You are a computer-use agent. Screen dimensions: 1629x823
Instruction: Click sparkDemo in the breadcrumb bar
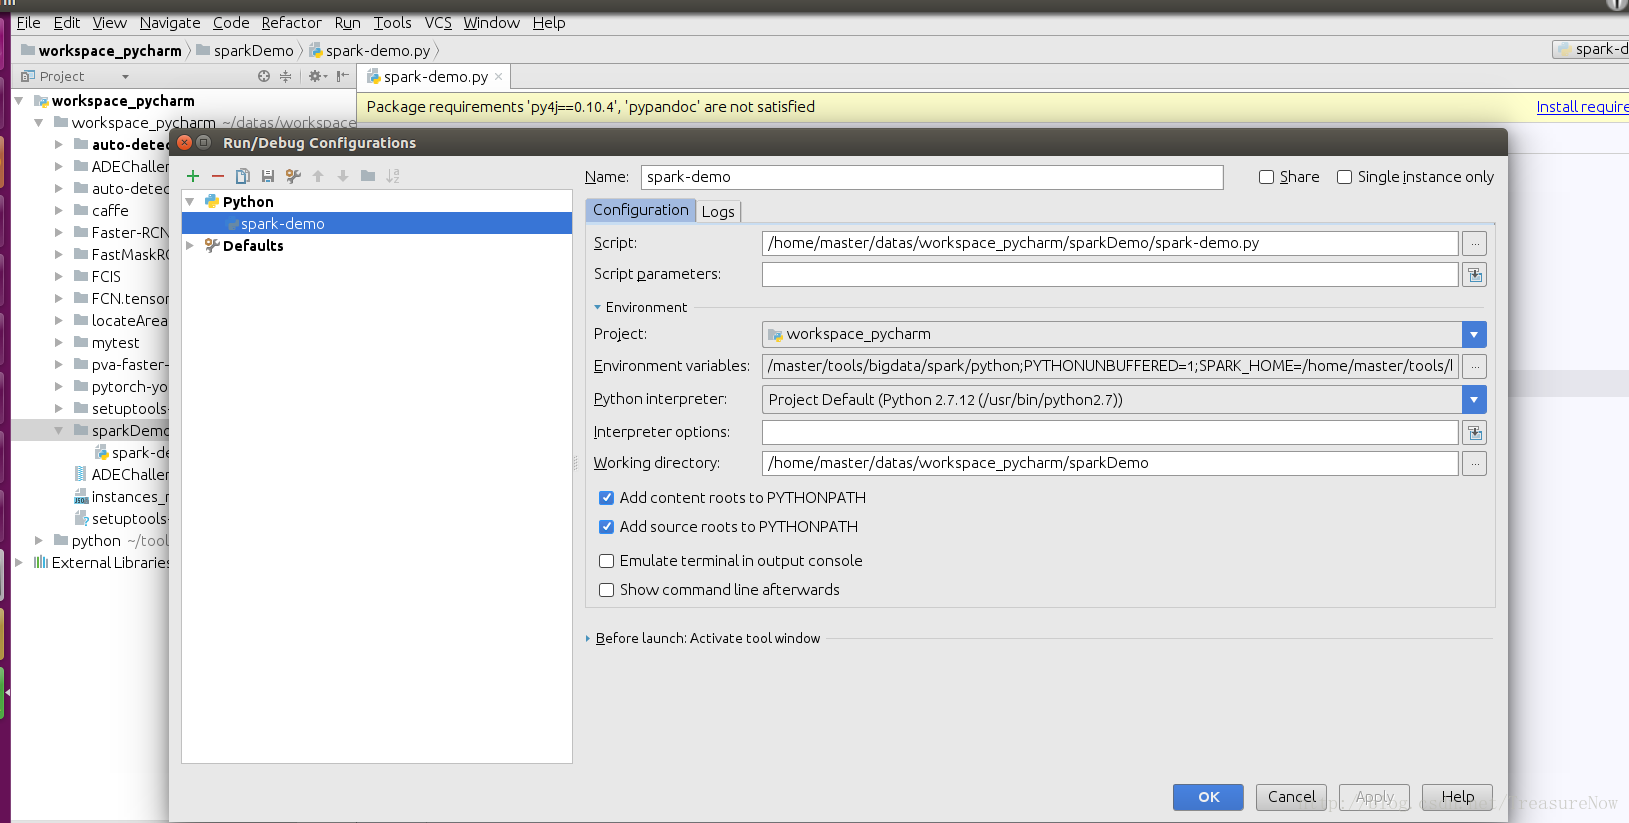pos(253,50)
